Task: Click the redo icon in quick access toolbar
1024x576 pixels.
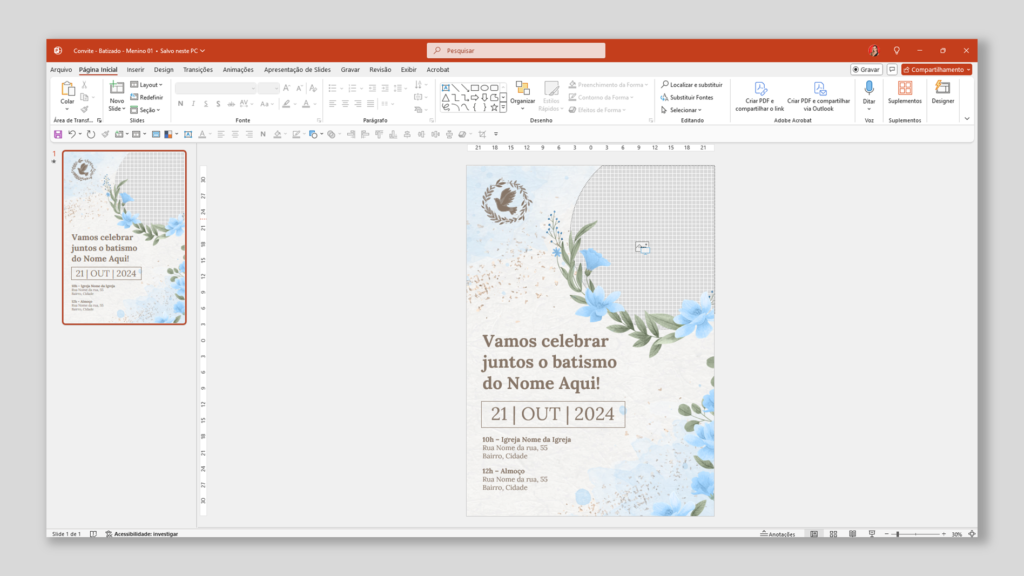Action: (91, 135)
